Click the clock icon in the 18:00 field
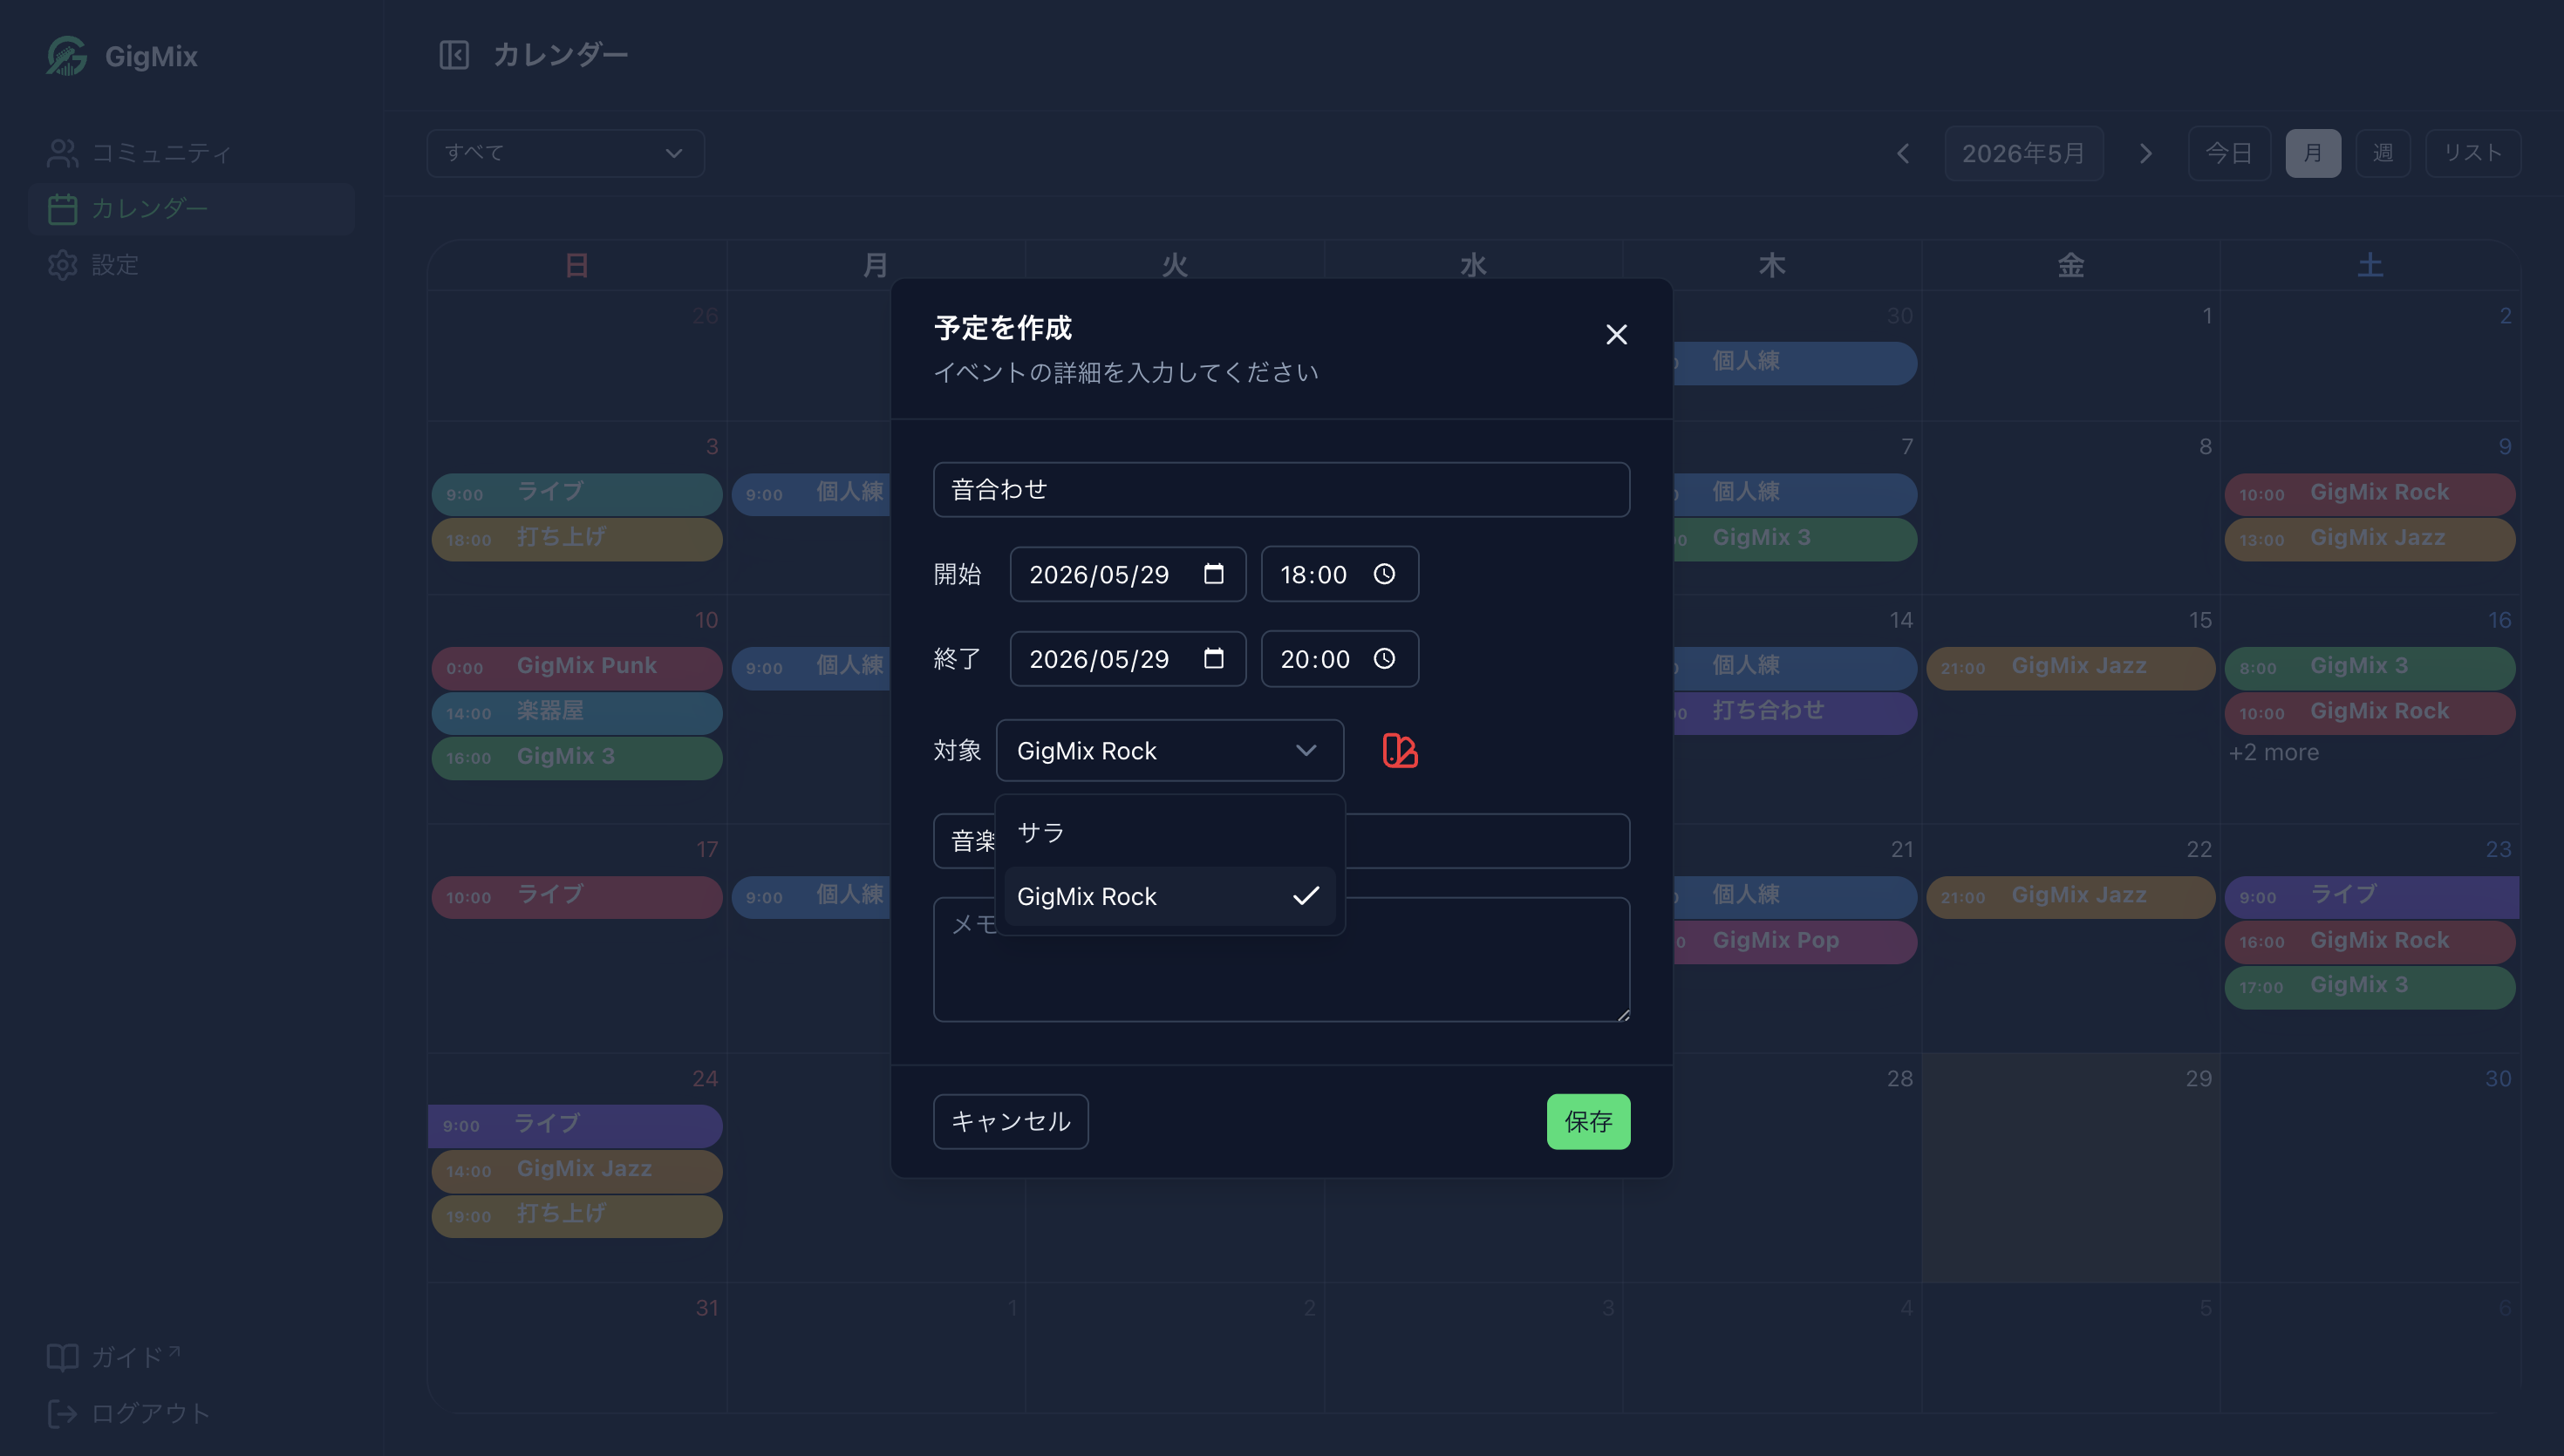Image resolution: width=2564 pixels, height=1456 pixels. [1384, 574]
